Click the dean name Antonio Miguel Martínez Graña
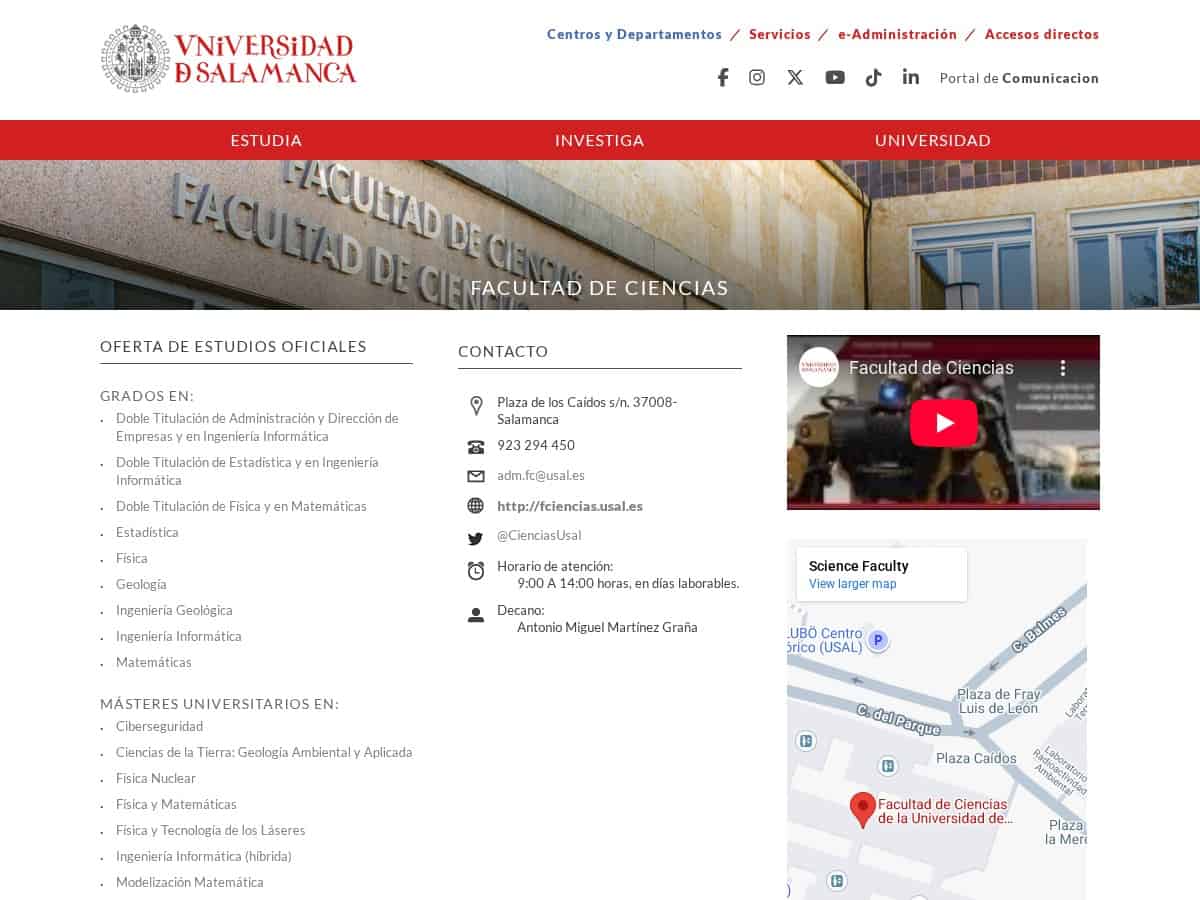 (607, 628)
